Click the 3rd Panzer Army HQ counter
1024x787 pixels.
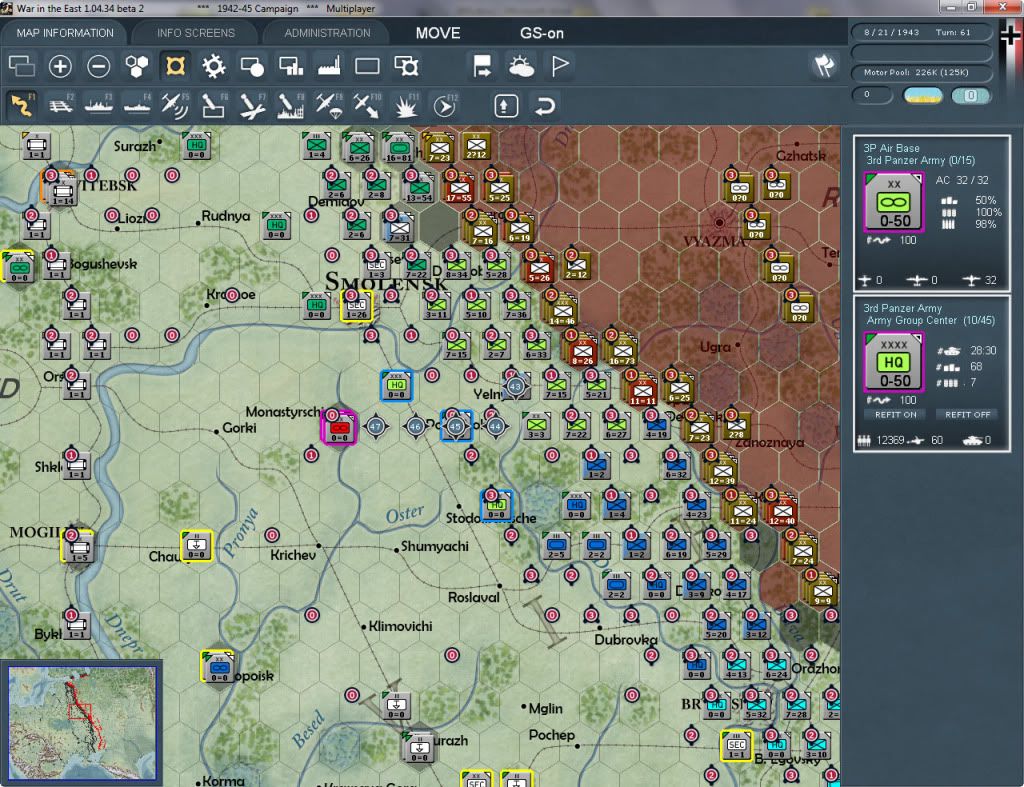pos(893,361)
